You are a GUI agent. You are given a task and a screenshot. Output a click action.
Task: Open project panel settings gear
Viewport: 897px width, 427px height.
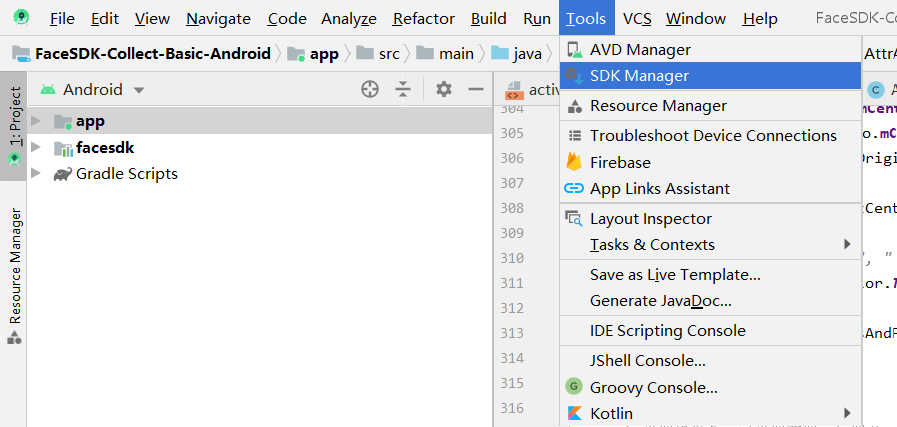click(443, 89)
